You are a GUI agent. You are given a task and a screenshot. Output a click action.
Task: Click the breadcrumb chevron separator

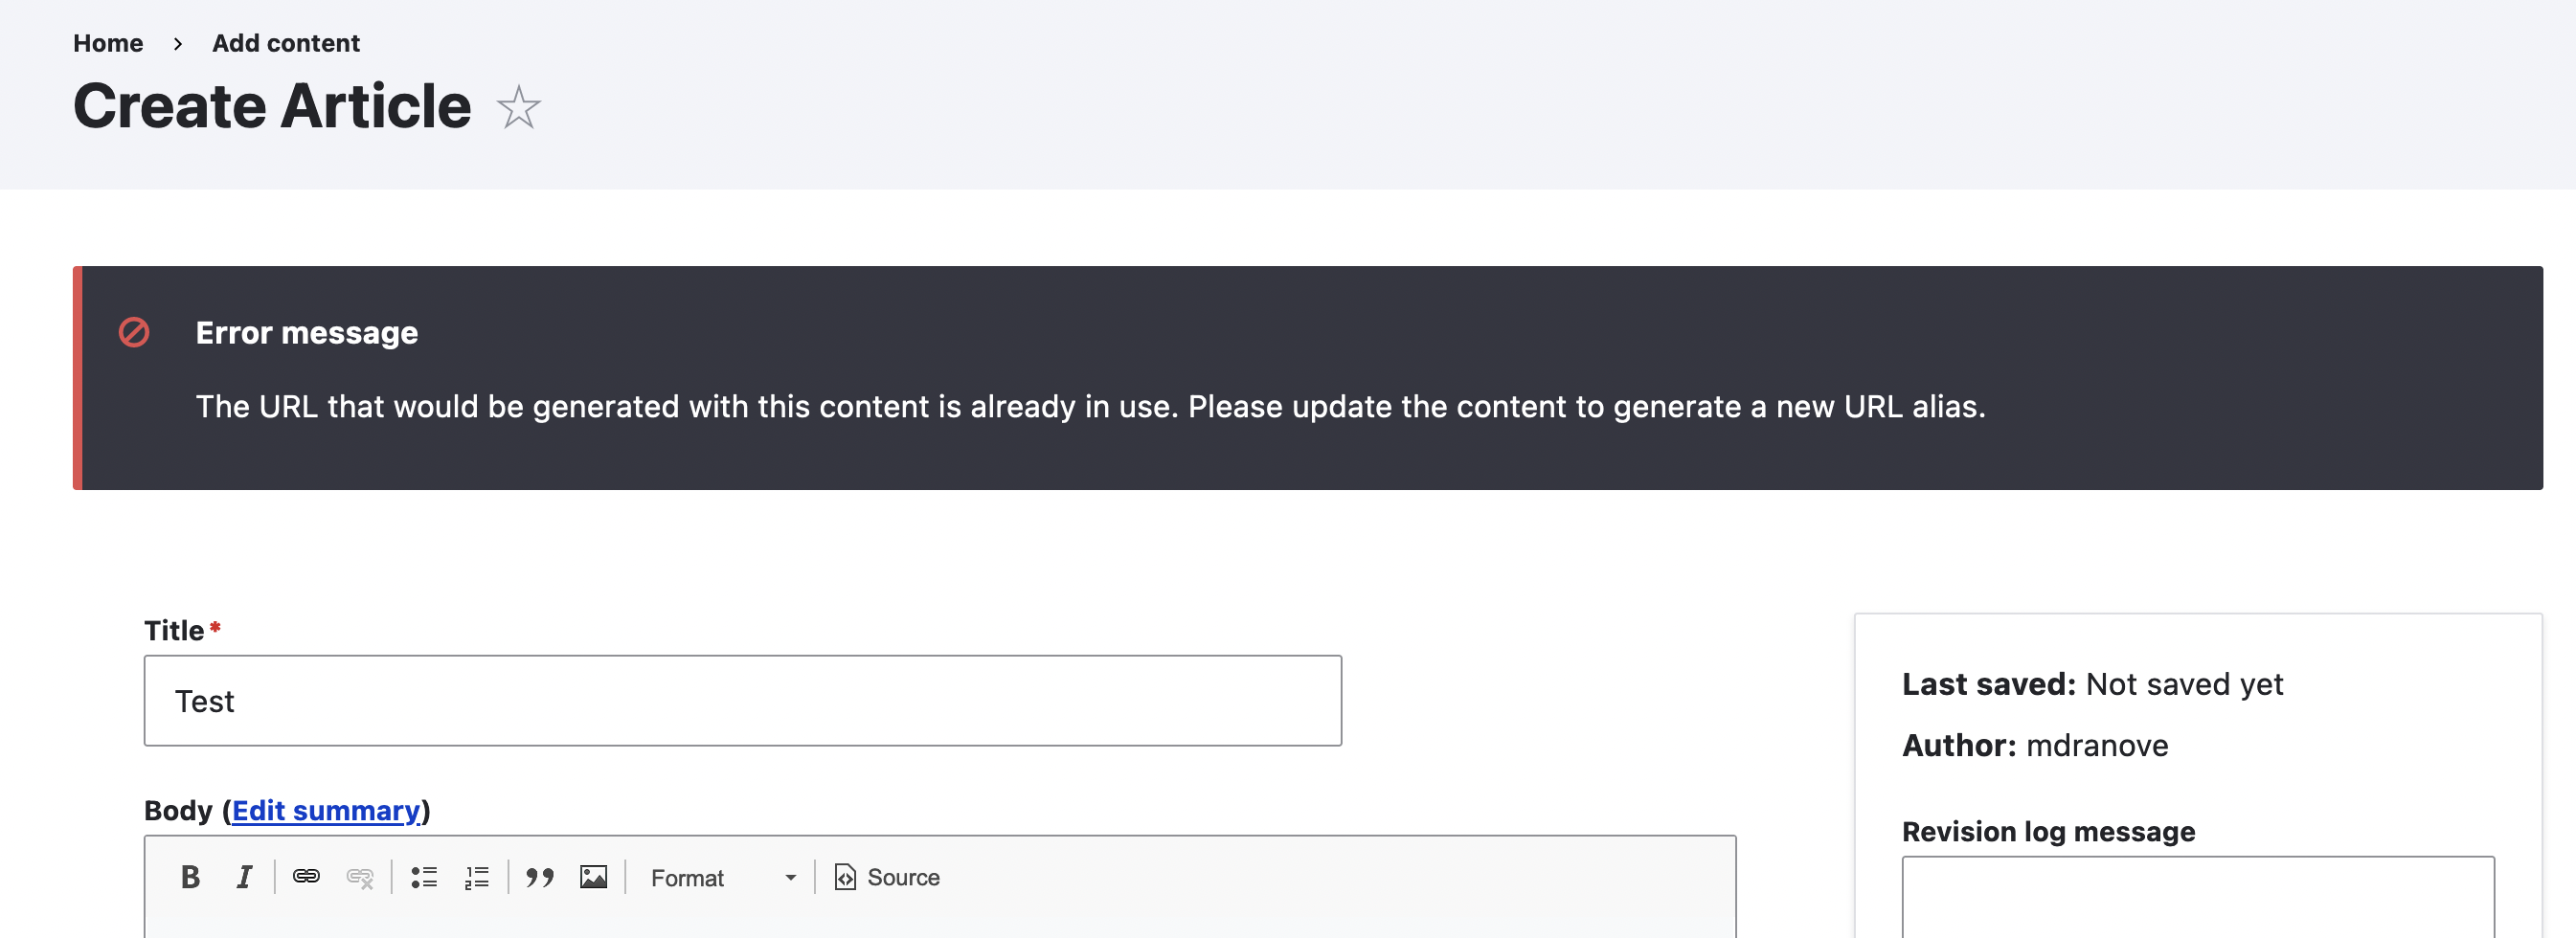pos(178,43)
